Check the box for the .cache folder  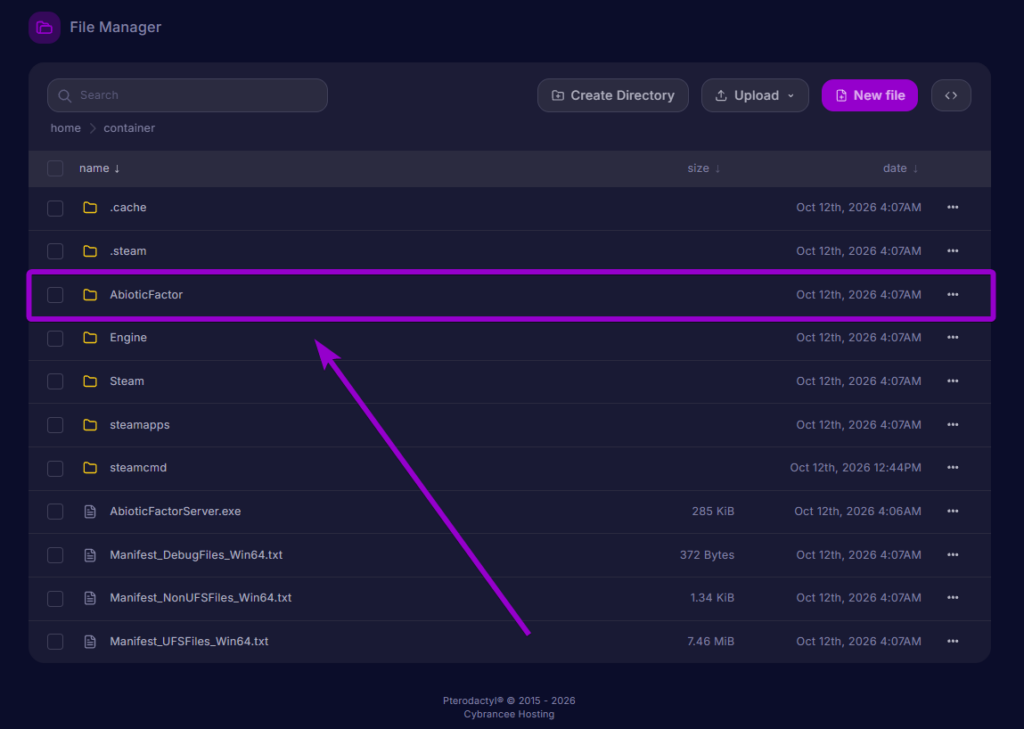56,208
